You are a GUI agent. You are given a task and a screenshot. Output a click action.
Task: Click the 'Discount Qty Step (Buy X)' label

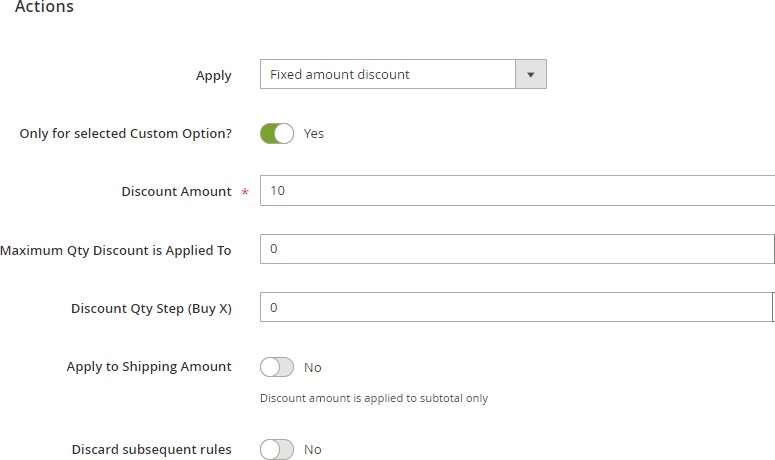tap(151, 308)
